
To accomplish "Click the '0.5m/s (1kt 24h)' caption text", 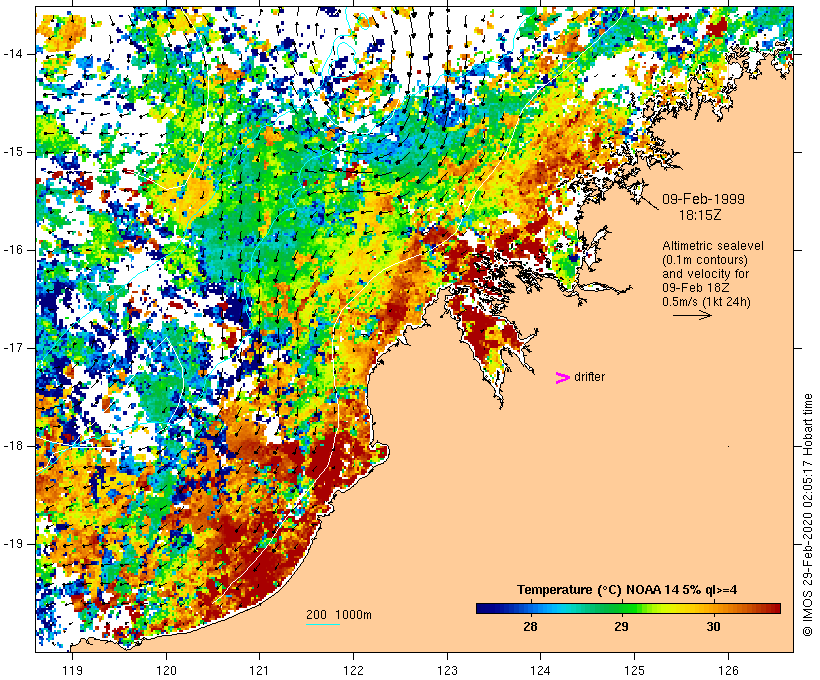I will pos(706,302).
